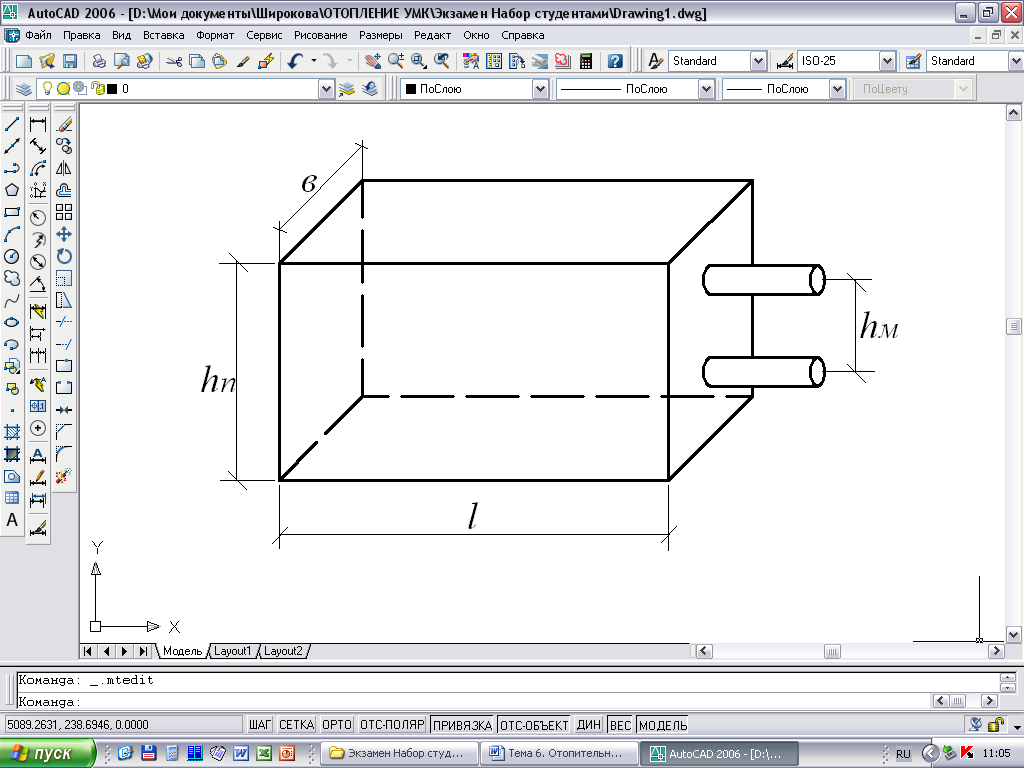Jump to the last layout tab arrow
This screenshot has width=1024, height=768.
tap(143, 651)
